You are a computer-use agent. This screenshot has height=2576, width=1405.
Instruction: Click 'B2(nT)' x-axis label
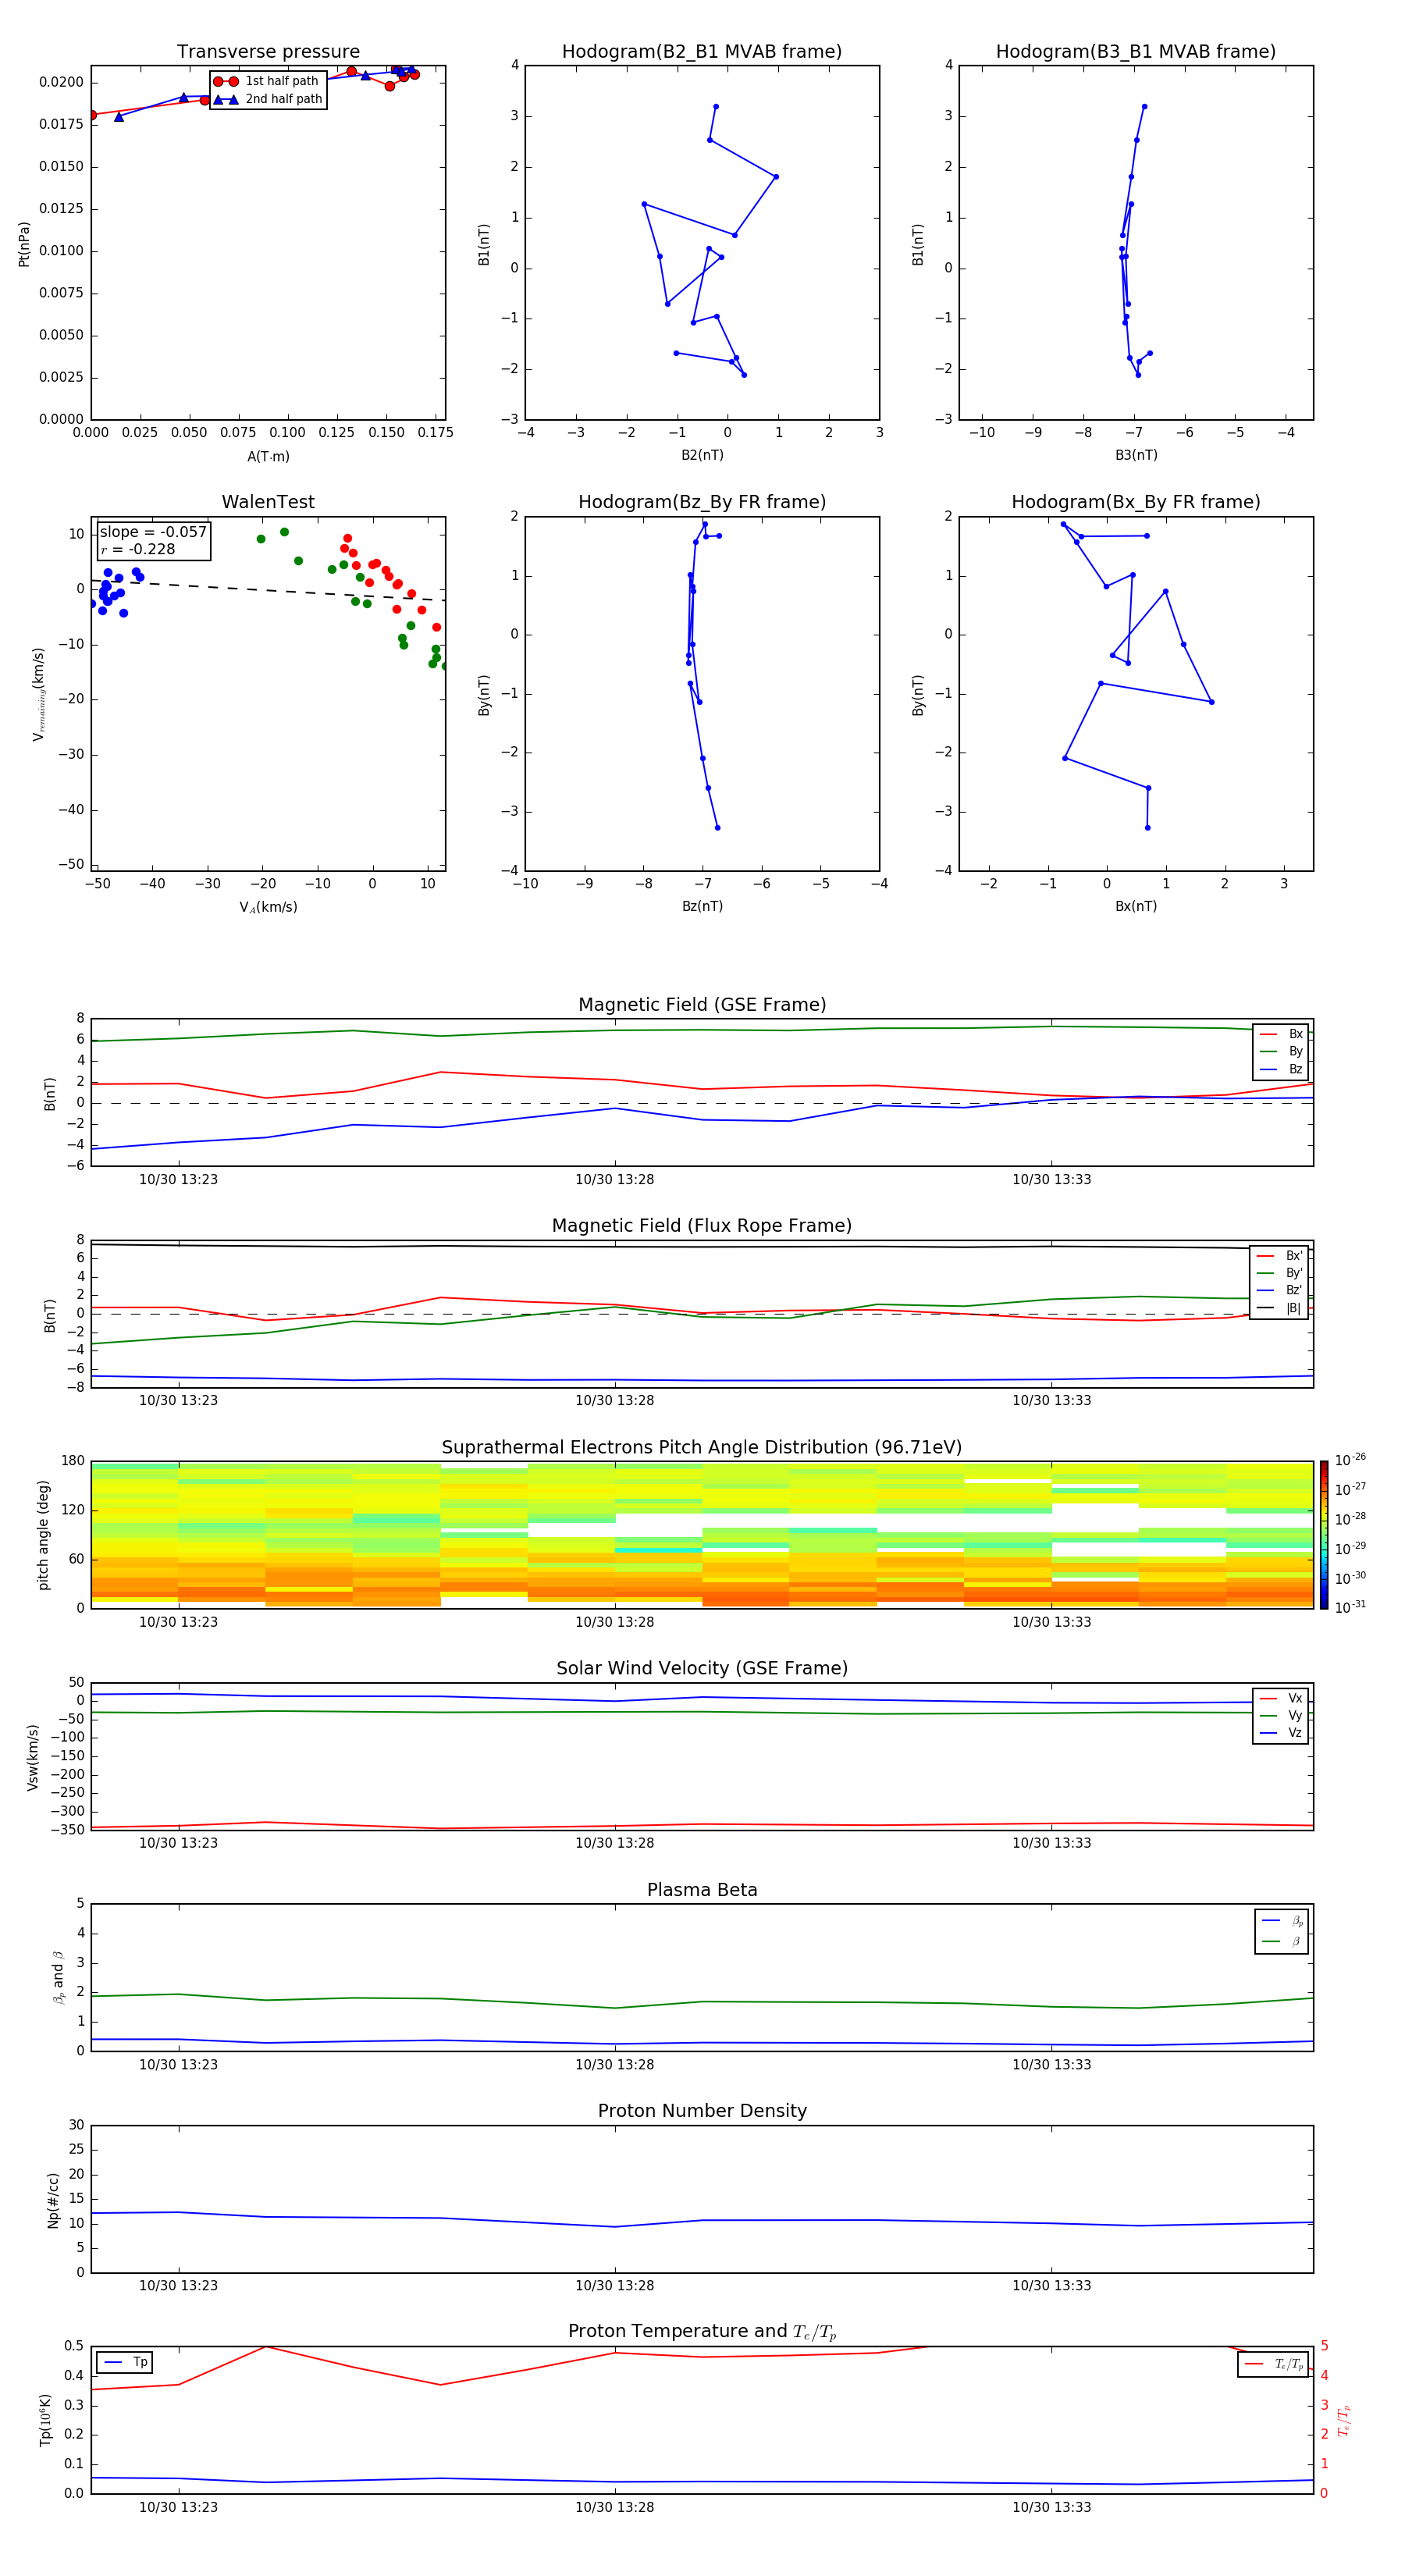pos(702,455)
